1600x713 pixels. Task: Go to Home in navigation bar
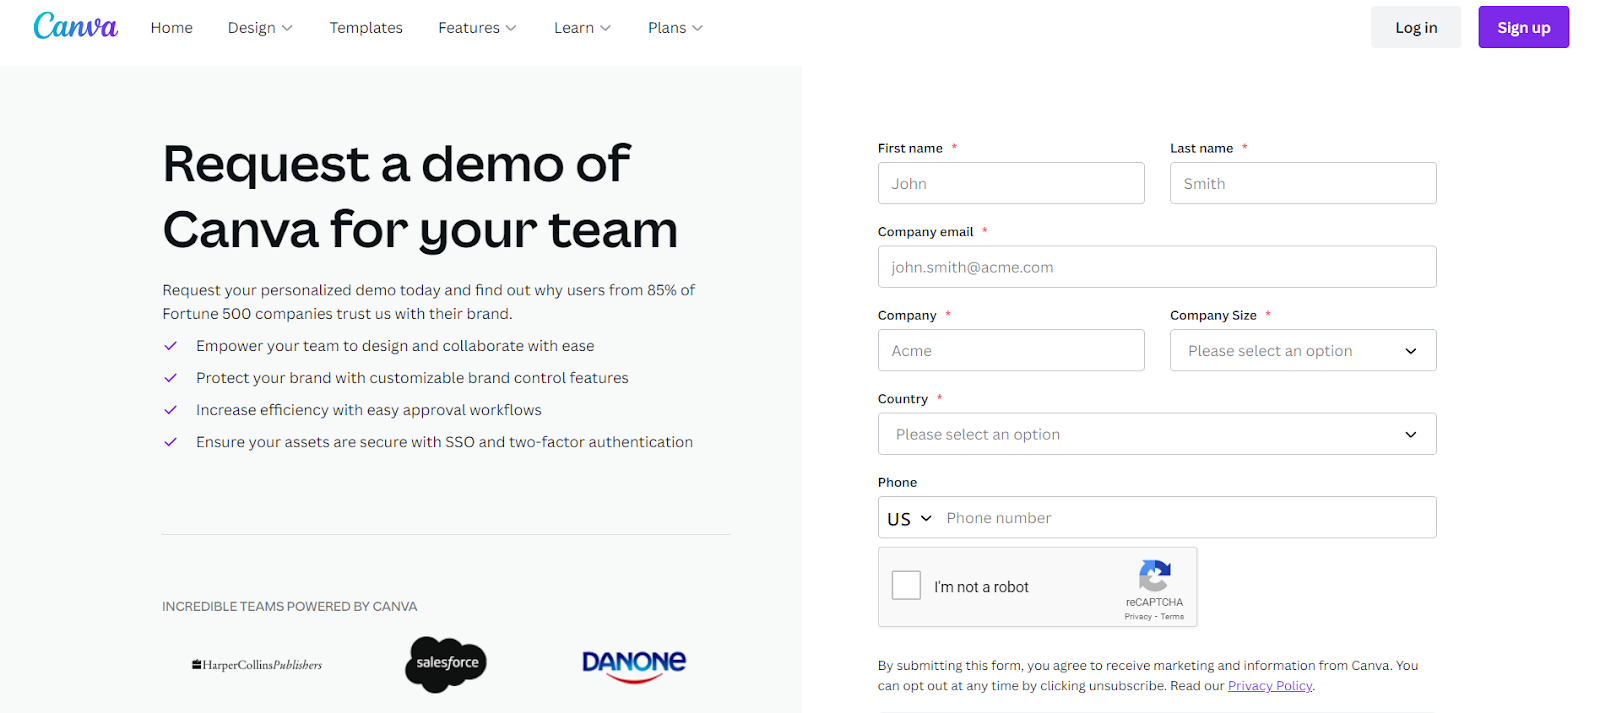pos(172,28)
